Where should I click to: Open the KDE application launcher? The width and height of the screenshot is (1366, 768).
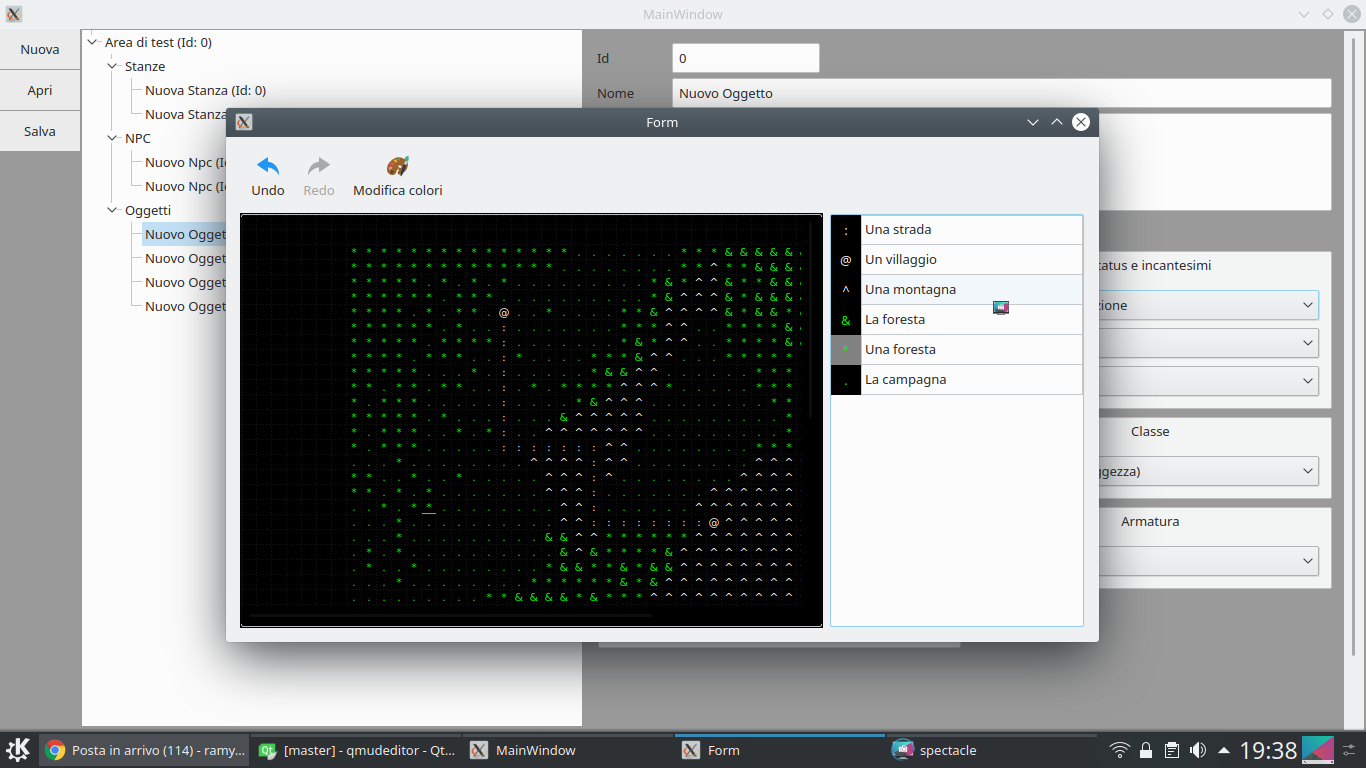coord(18,750)
